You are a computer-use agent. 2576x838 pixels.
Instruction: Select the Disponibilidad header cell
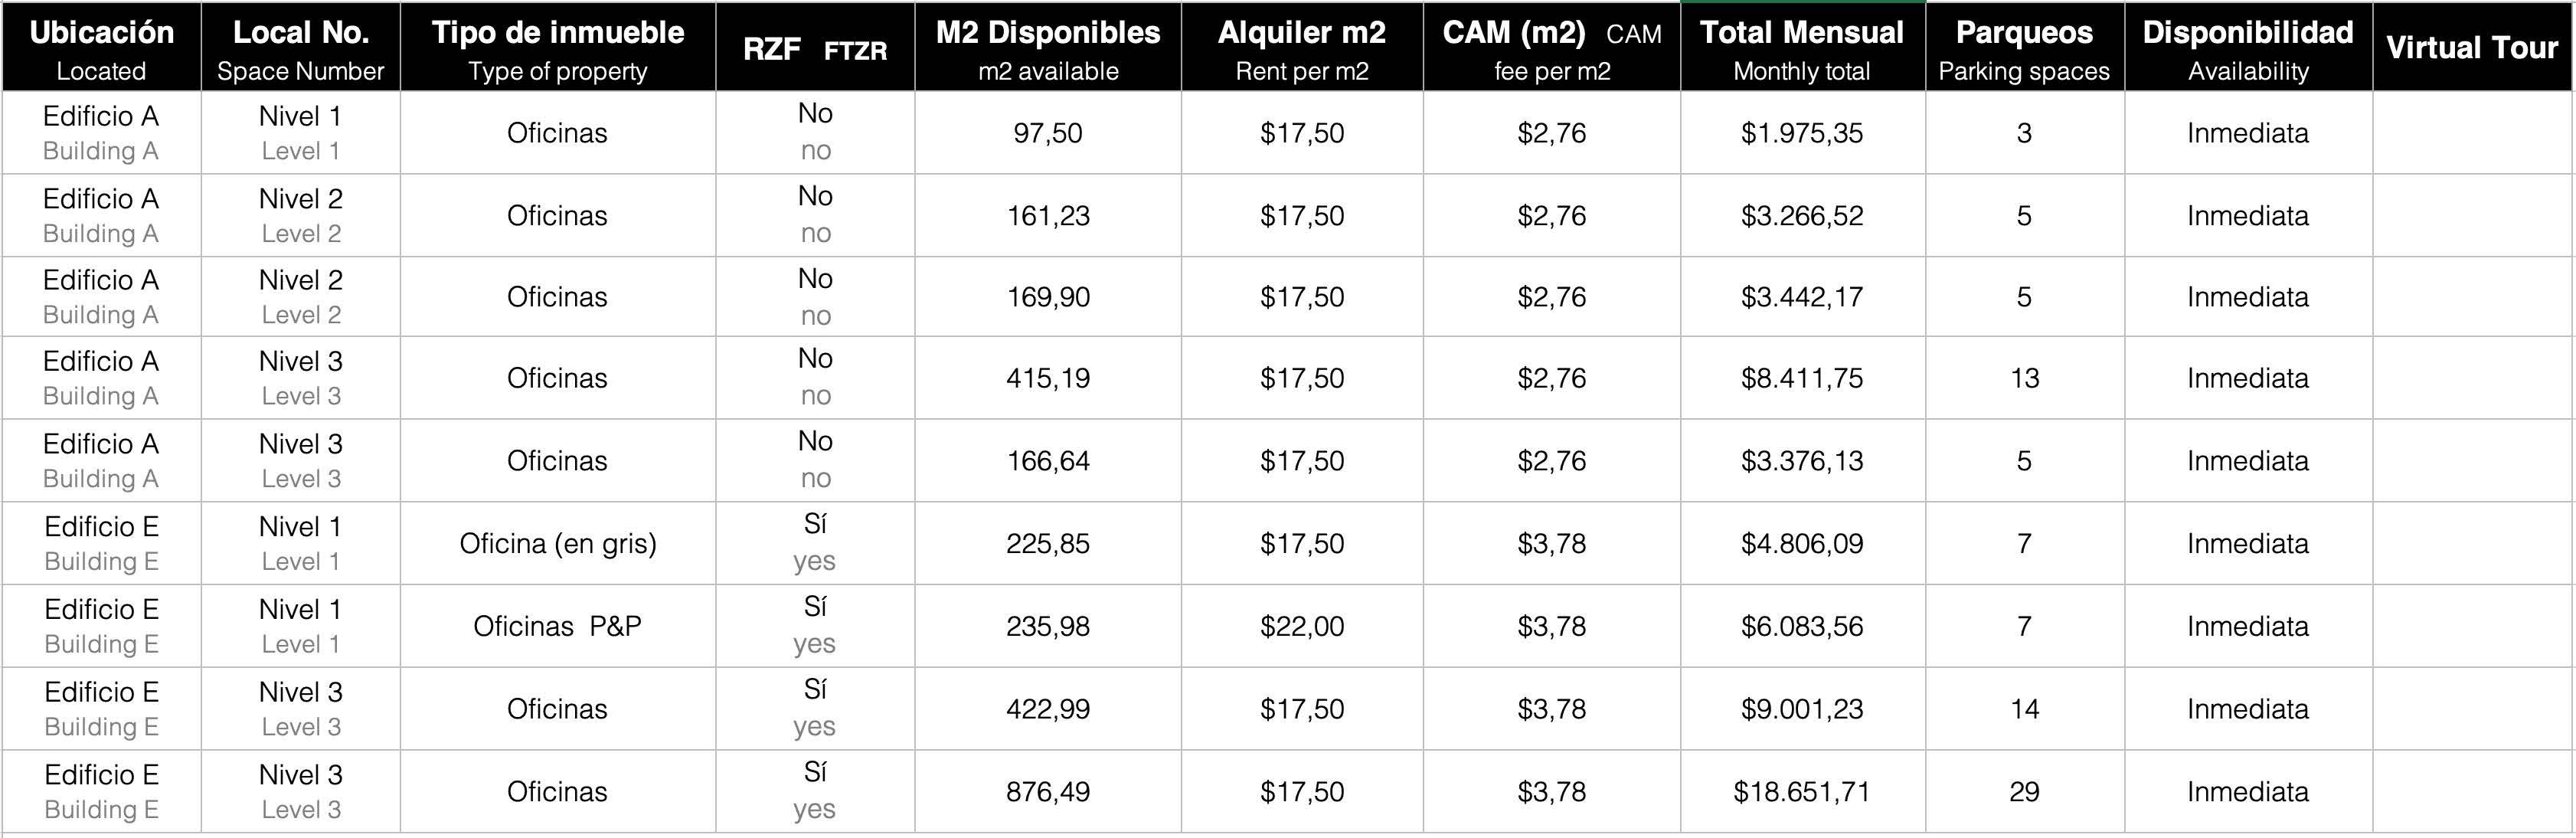pyautogui.click(x=2248, y=47)
